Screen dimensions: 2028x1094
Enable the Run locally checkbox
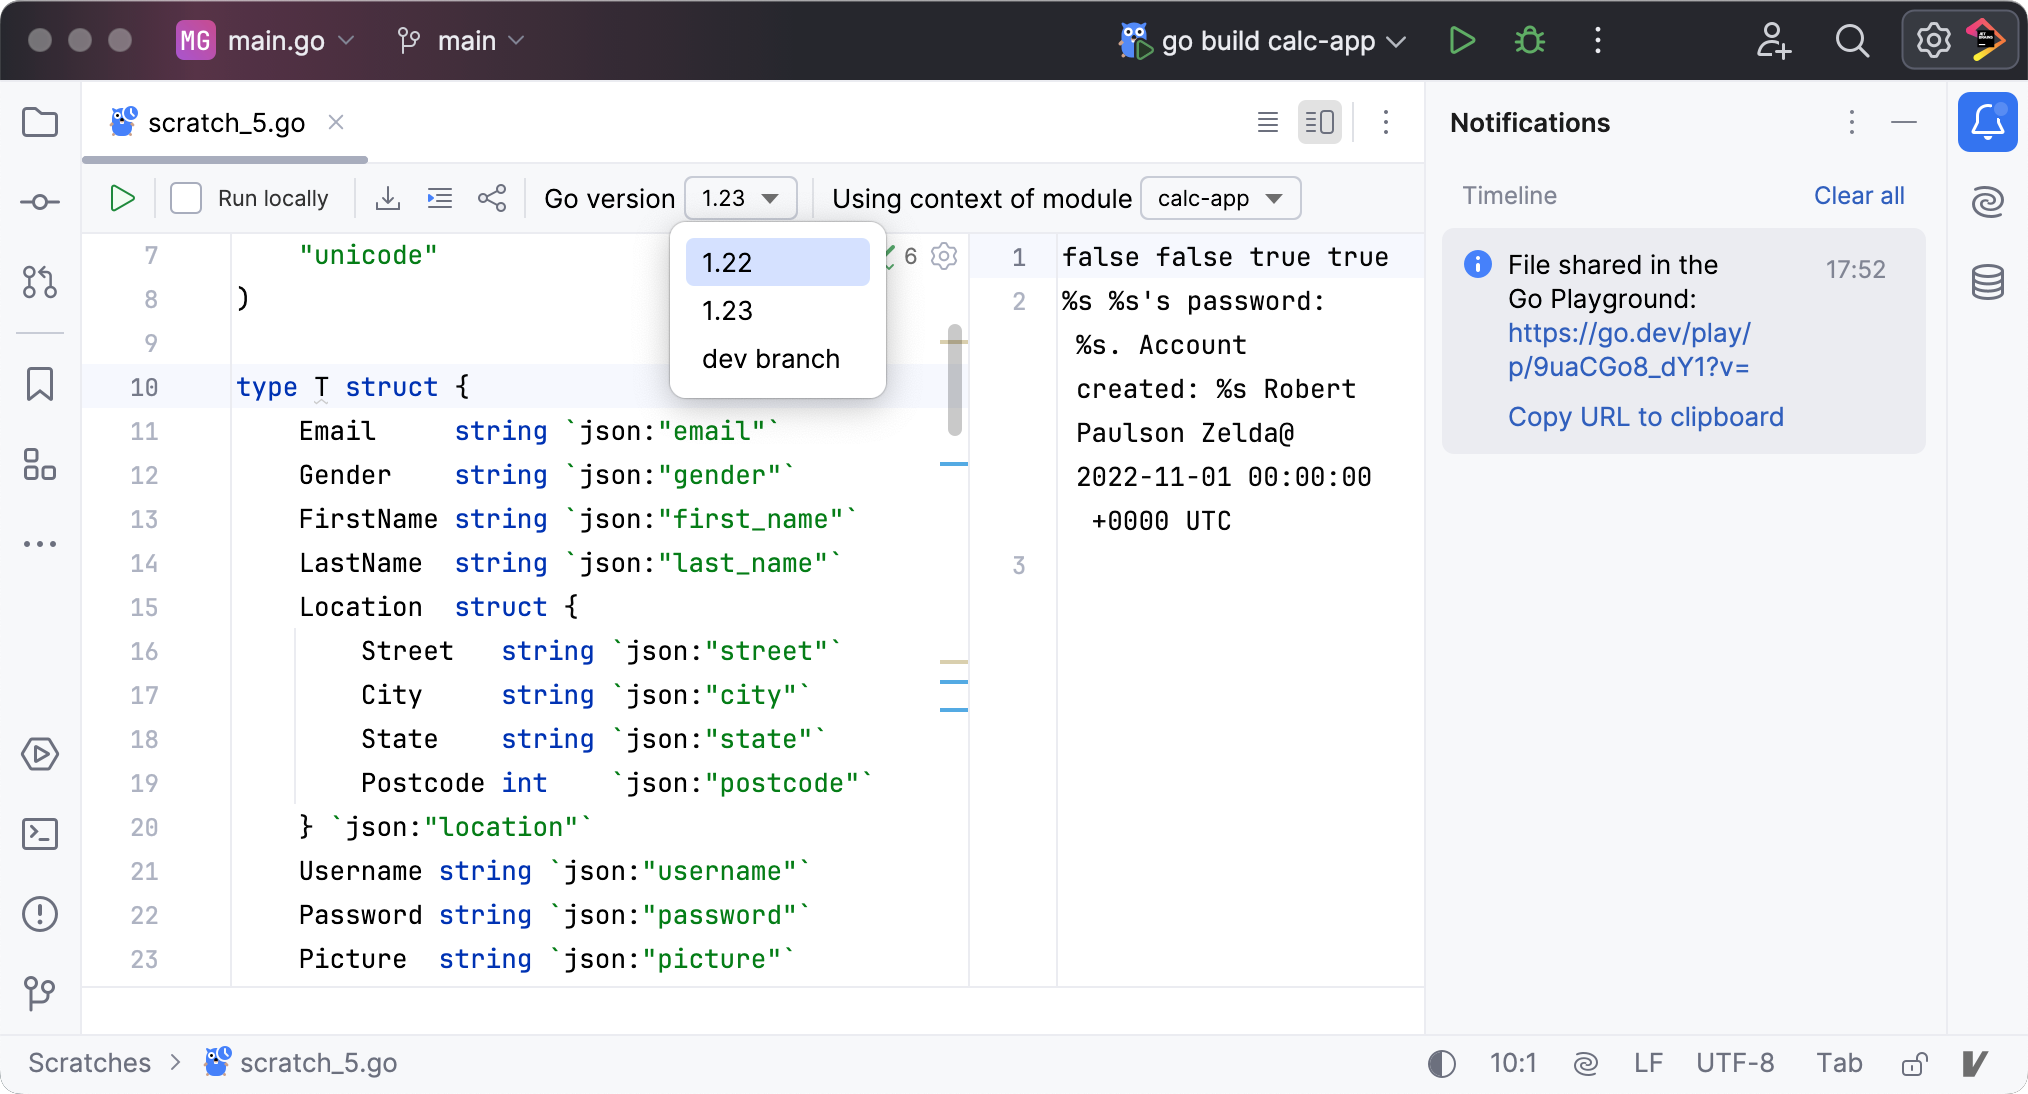point(187,198)
